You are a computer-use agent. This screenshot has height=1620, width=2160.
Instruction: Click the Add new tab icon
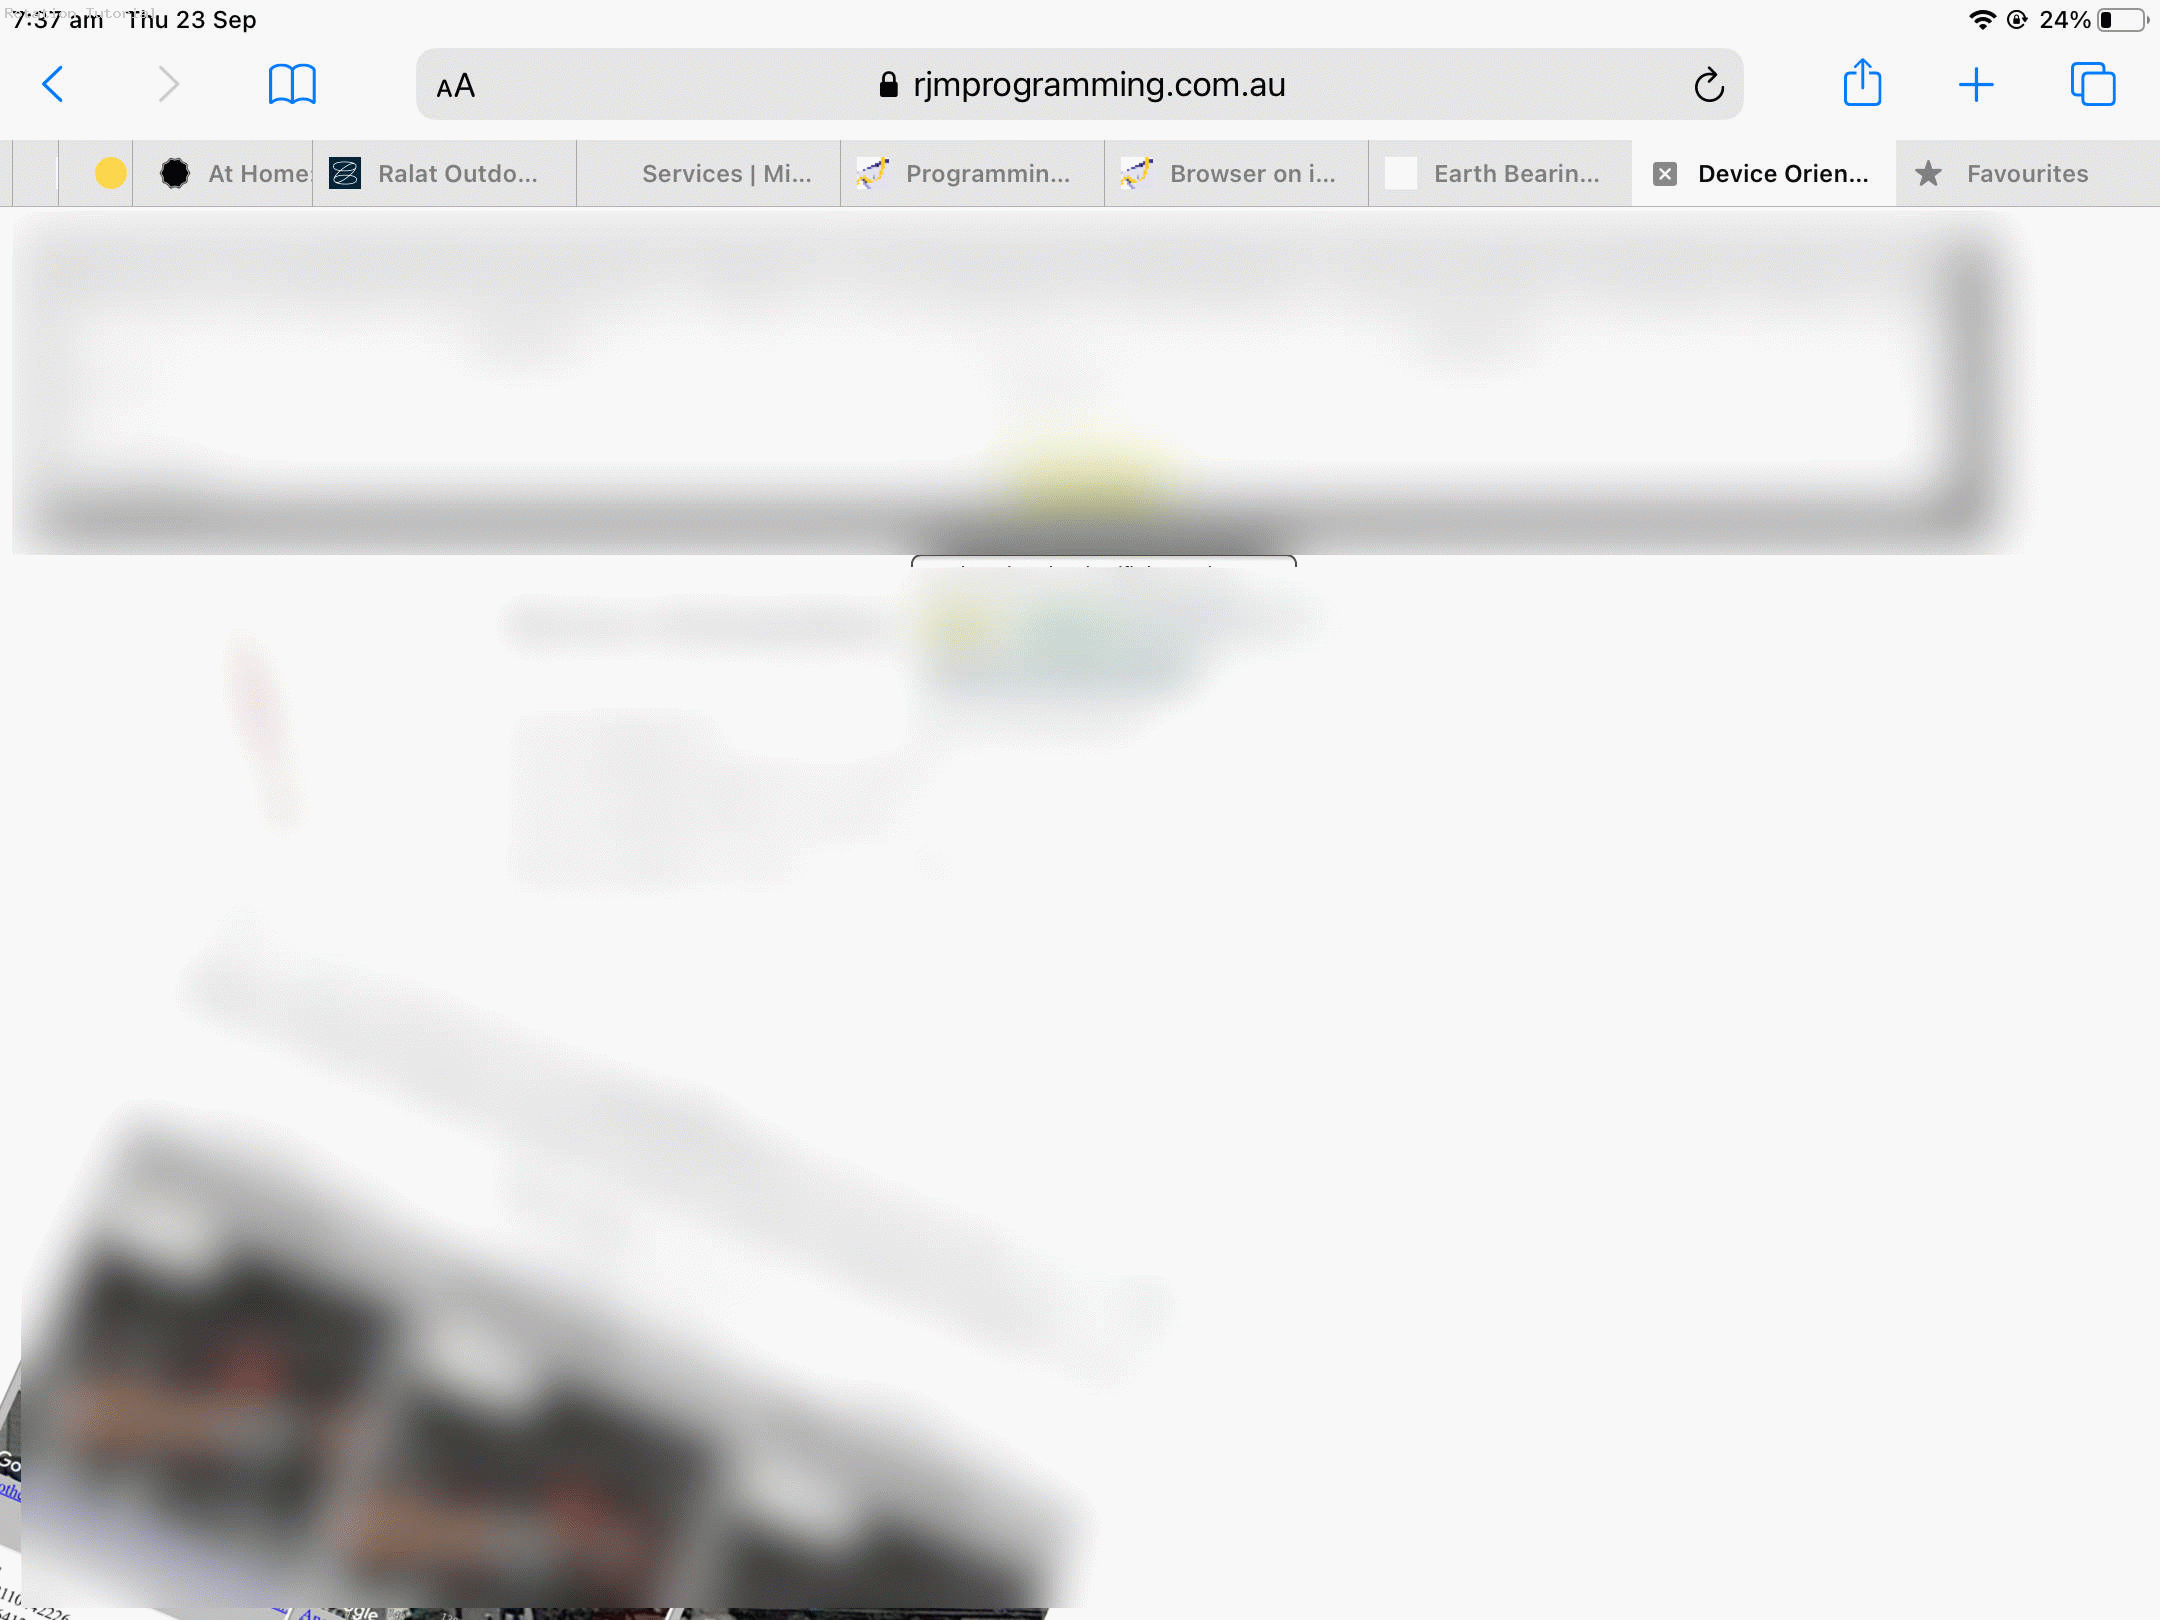point(1976,83)
